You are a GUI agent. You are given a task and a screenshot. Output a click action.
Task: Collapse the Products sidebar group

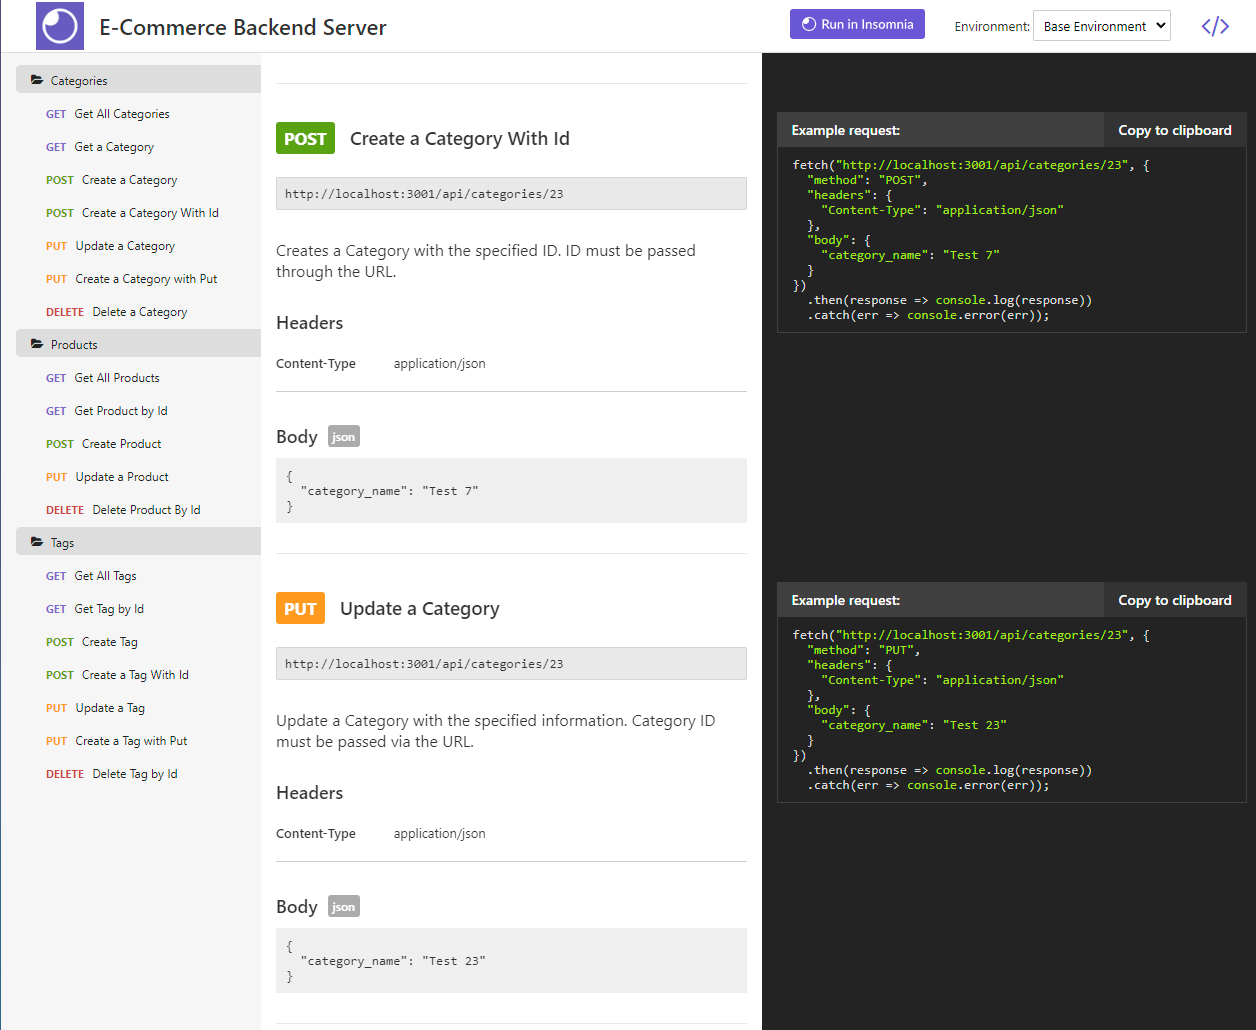click(x=138, y=344)
